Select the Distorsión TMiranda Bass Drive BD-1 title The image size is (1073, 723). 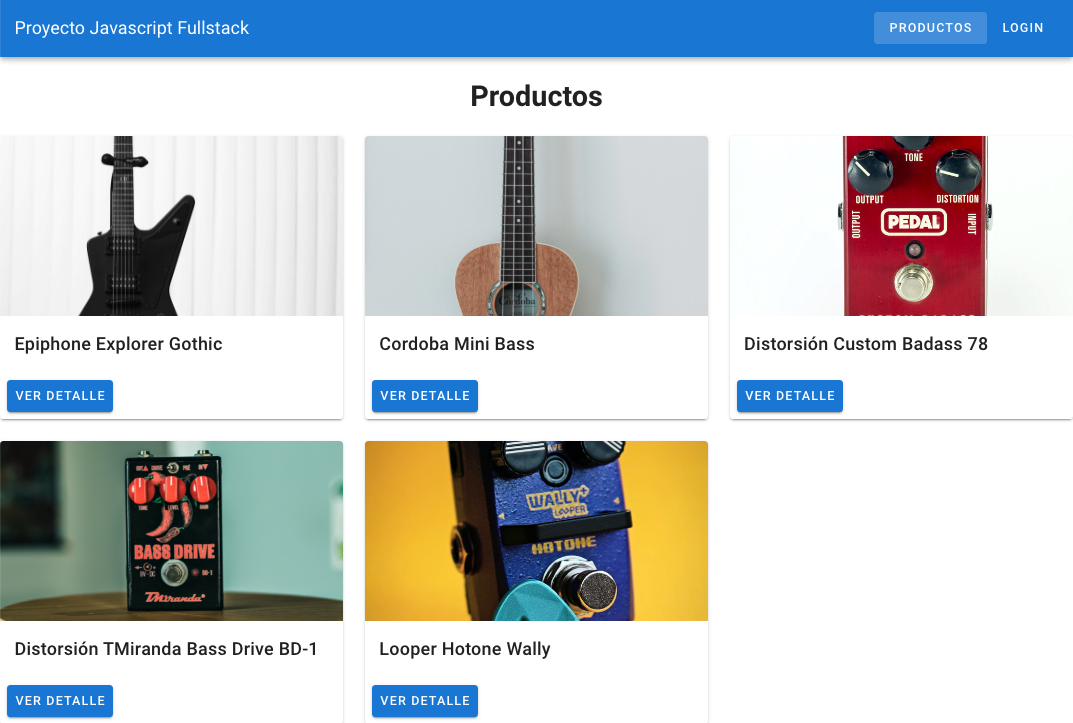click(x=166, y=649)
